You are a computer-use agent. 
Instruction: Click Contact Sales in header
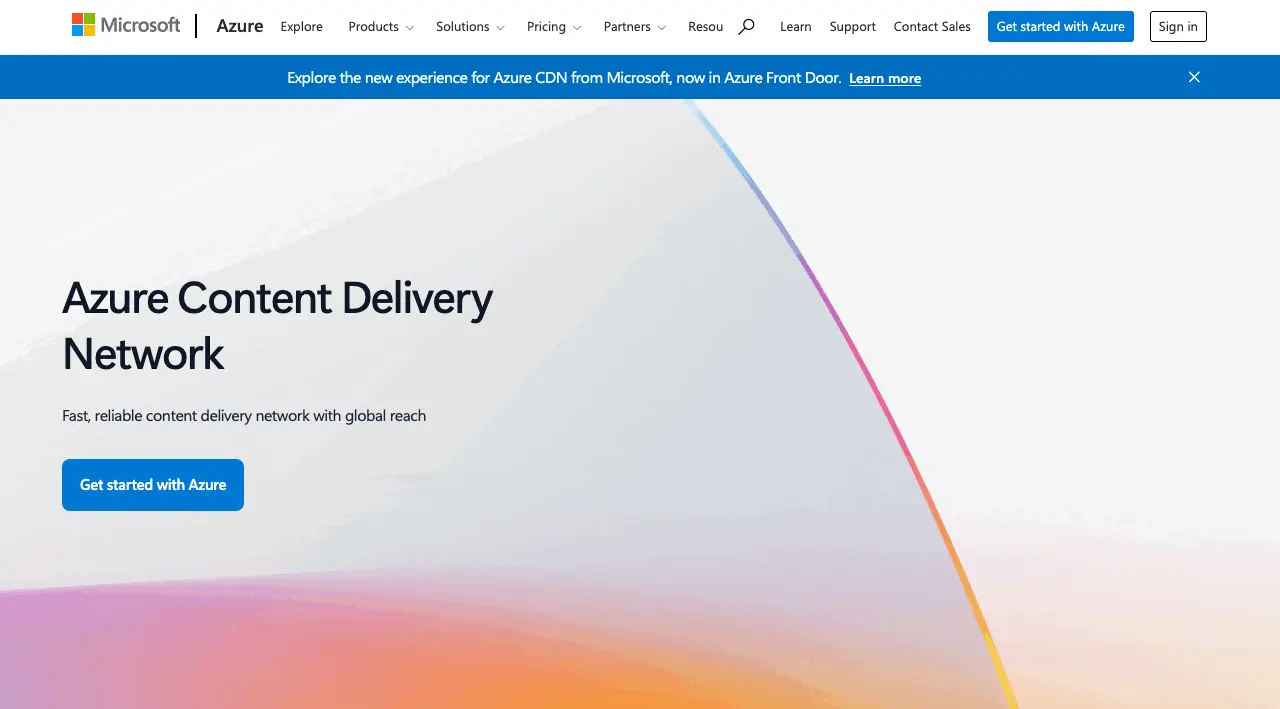tap(932, 27)
